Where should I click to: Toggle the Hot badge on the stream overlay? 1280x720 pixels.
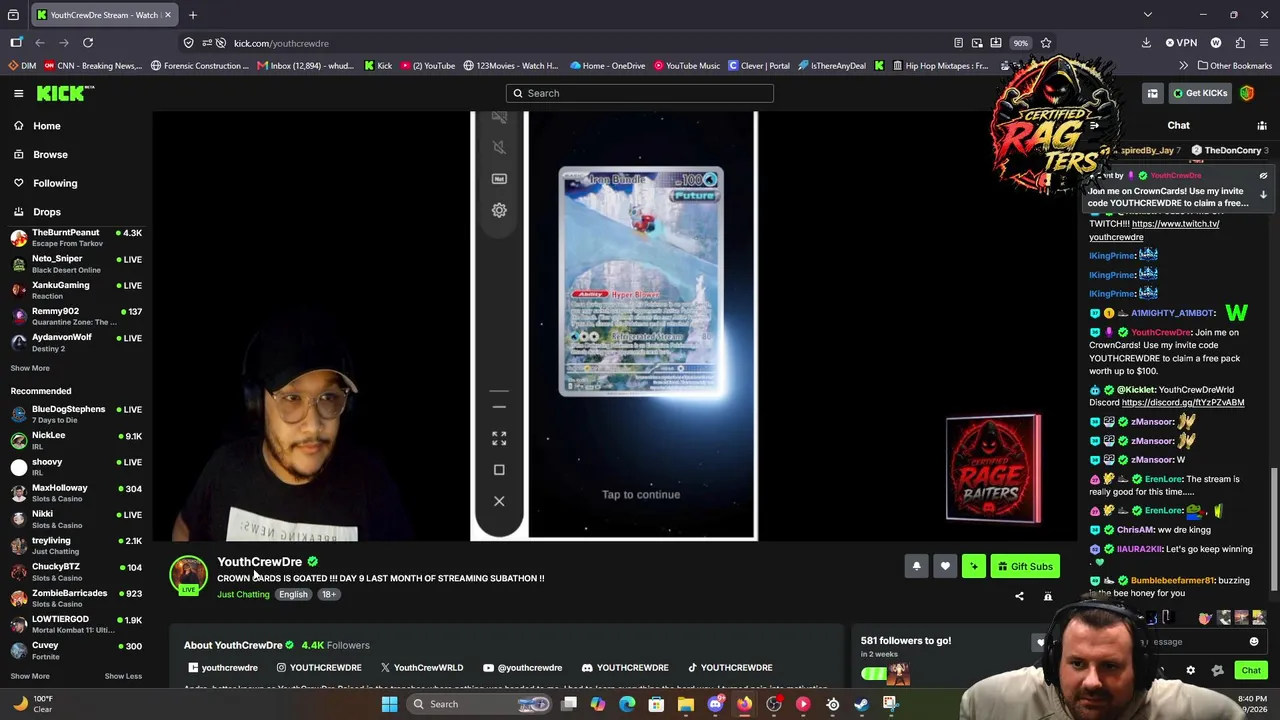coord(499,179)
